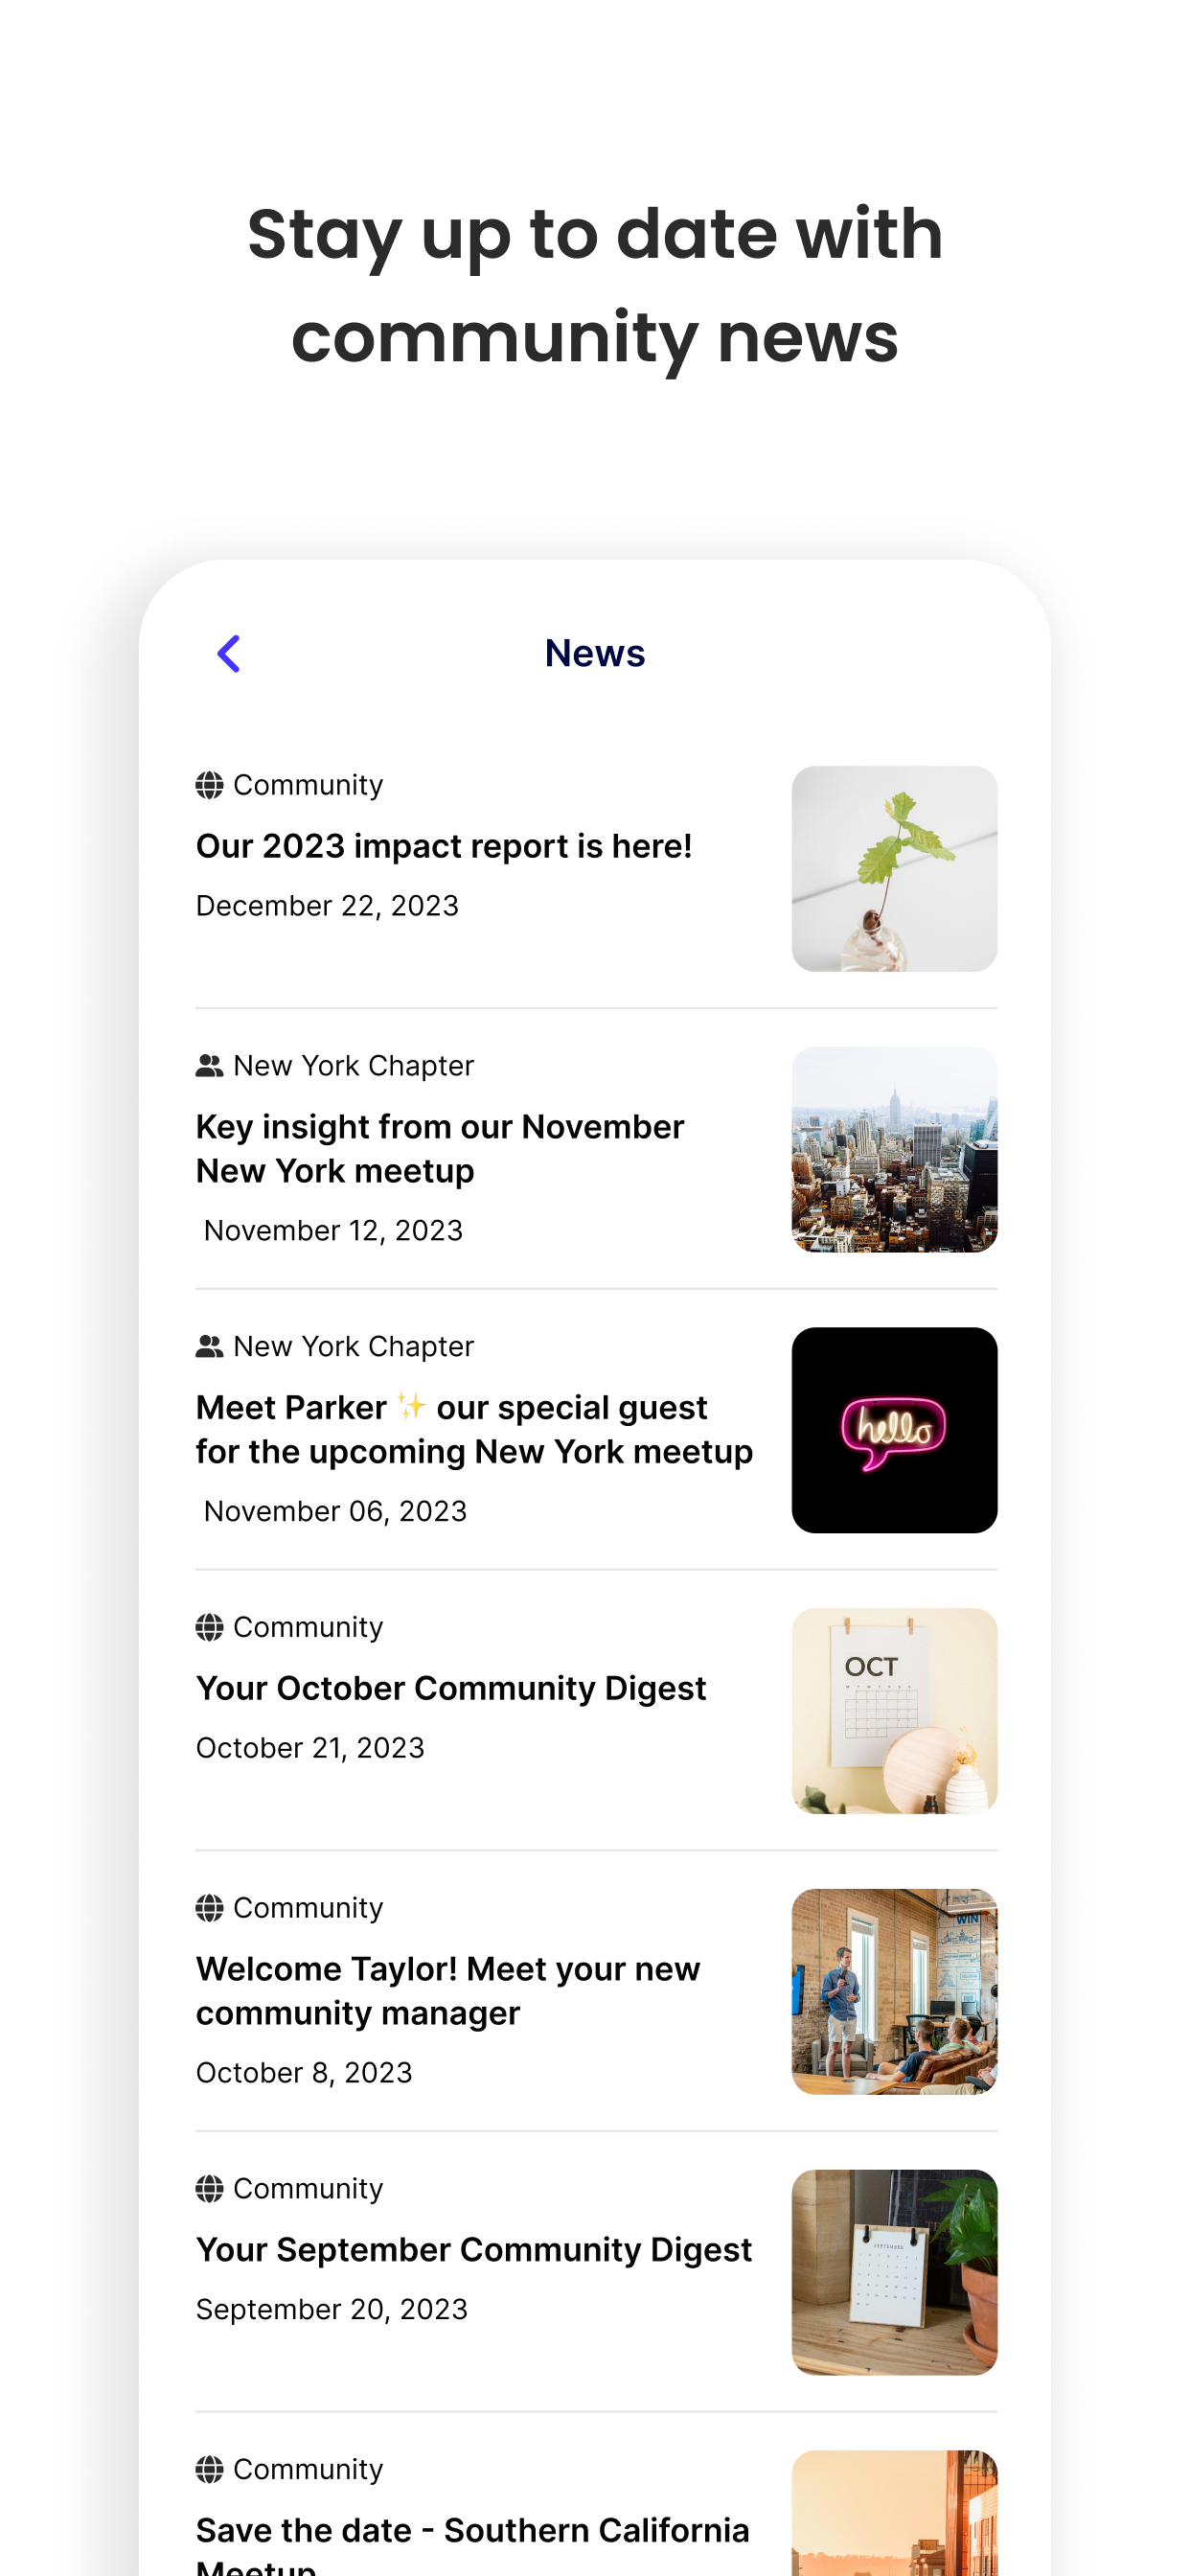Open 'Your October Community Digest' headline
1190x2576 pixels.
click(x=451, y=1688)
